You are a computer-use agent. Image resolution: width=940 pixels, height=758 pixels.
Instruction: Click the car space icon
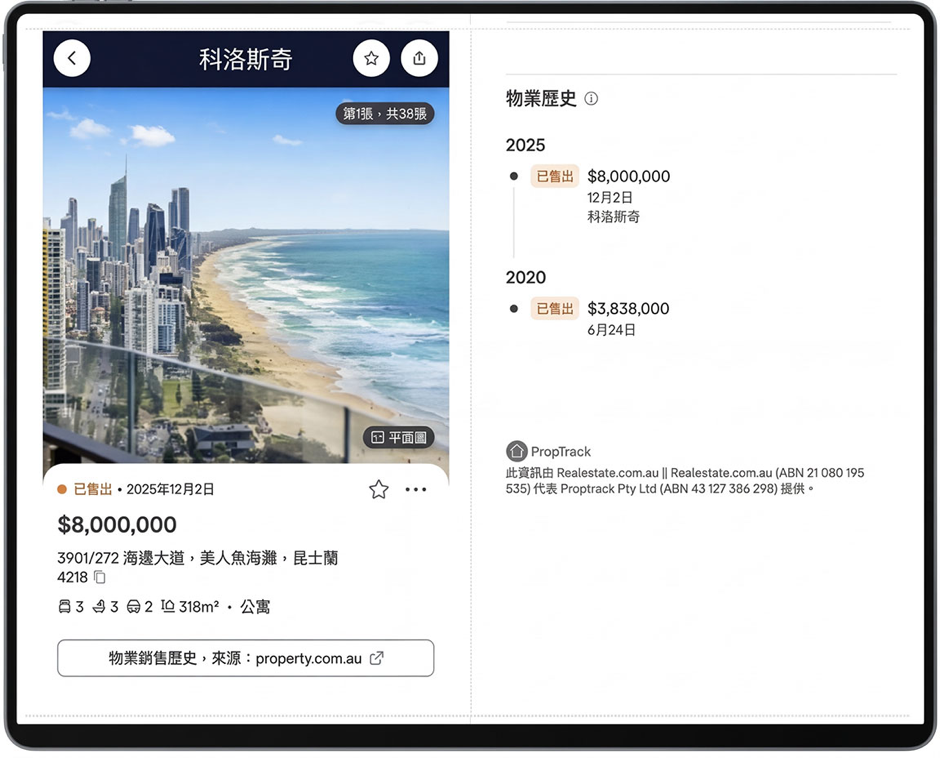(133, 607)
